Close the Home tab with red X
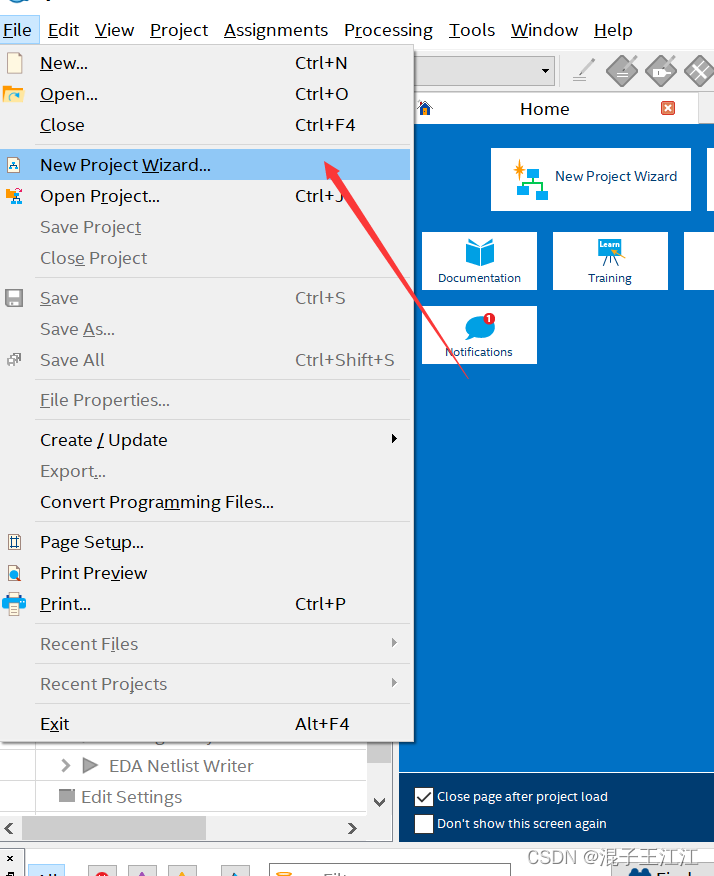 (x=668, y=108)
